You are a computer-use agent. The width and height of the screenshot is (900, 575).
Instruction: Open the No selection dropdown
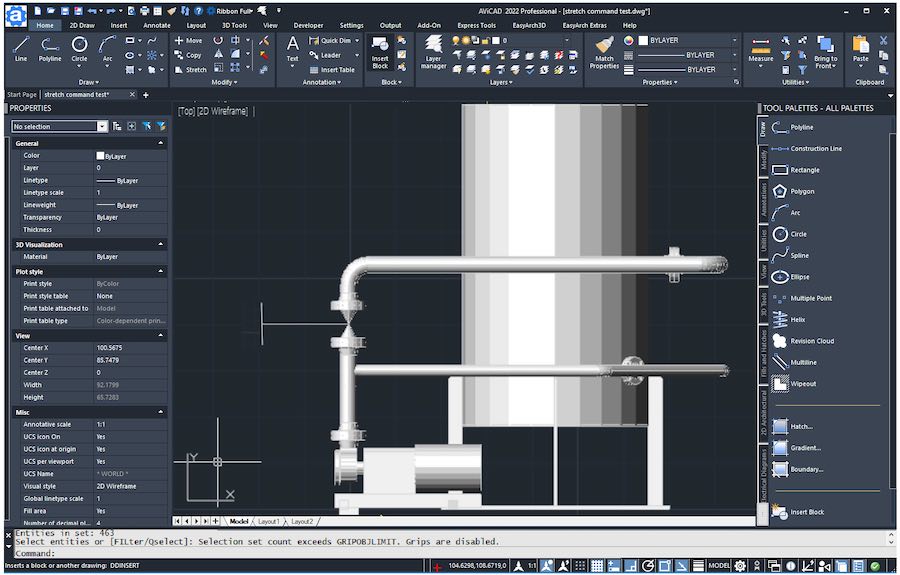(x=102, y=127)
